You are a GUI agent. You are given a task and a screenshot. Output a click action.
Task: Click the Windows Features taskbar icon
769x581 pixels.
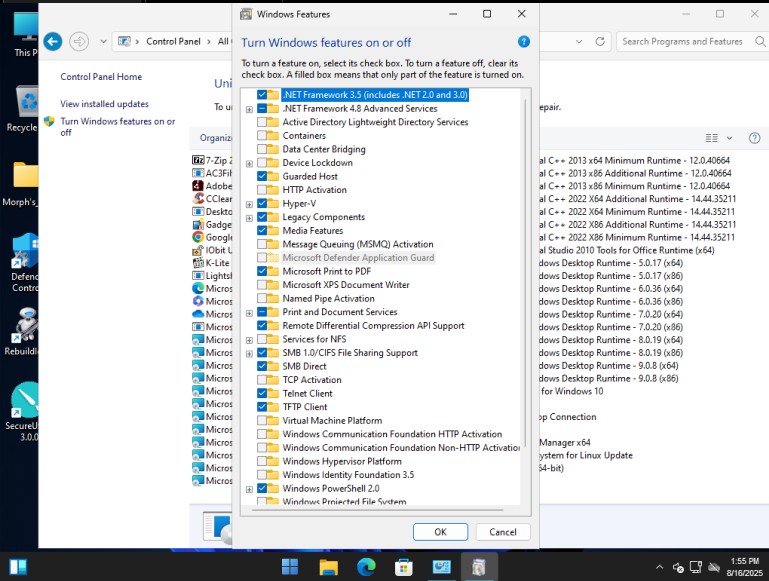[x=479, y=567]
